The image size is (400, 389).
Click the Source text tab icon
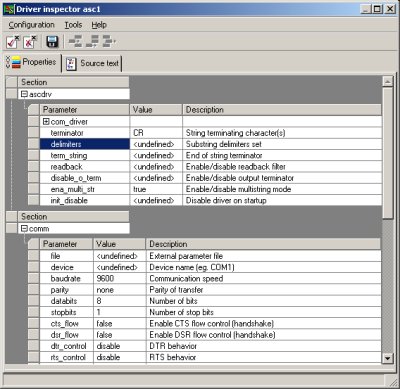coord(71,63)
